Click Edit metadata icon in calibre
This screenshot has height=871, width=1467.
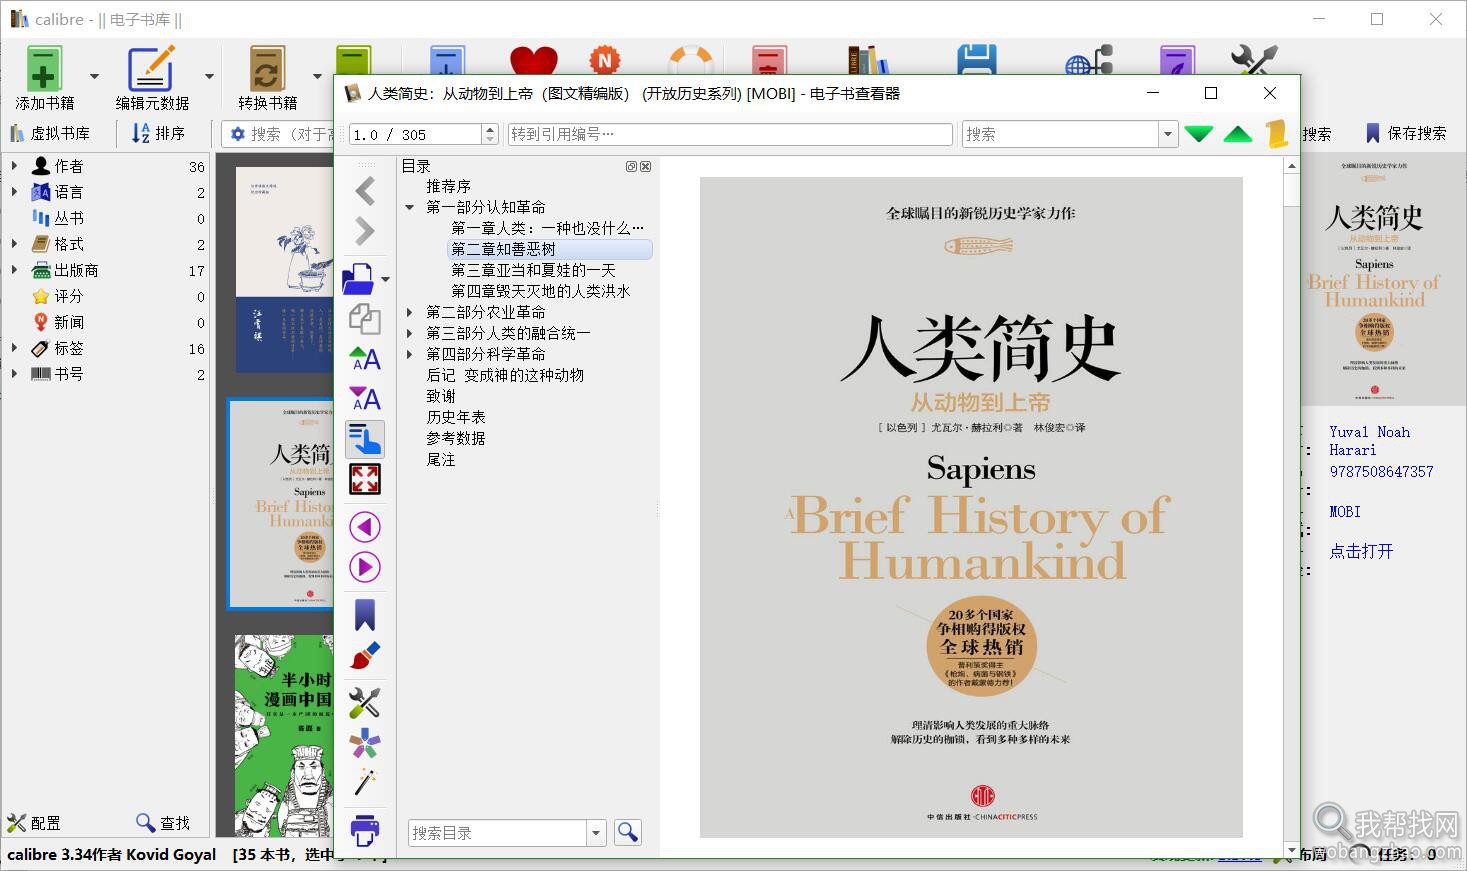click(x=152, y=78)
